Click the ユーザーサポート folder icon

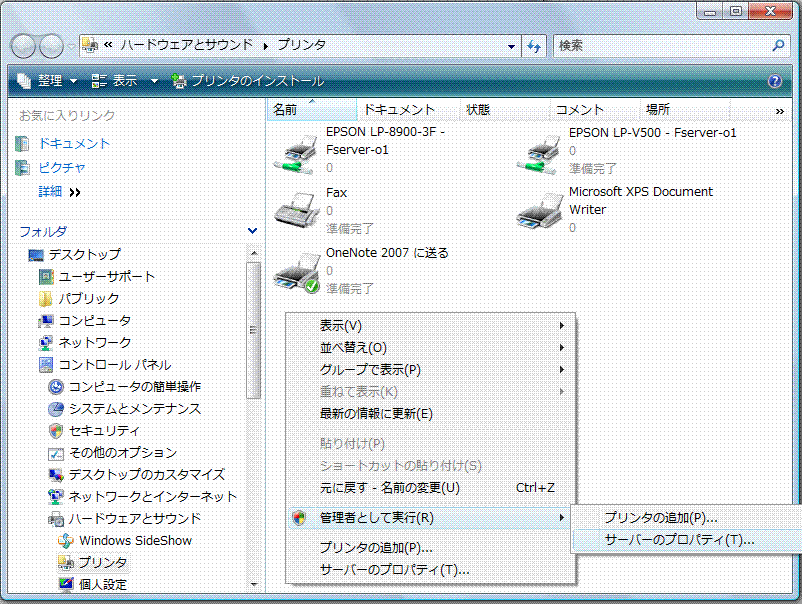(46, 277)
